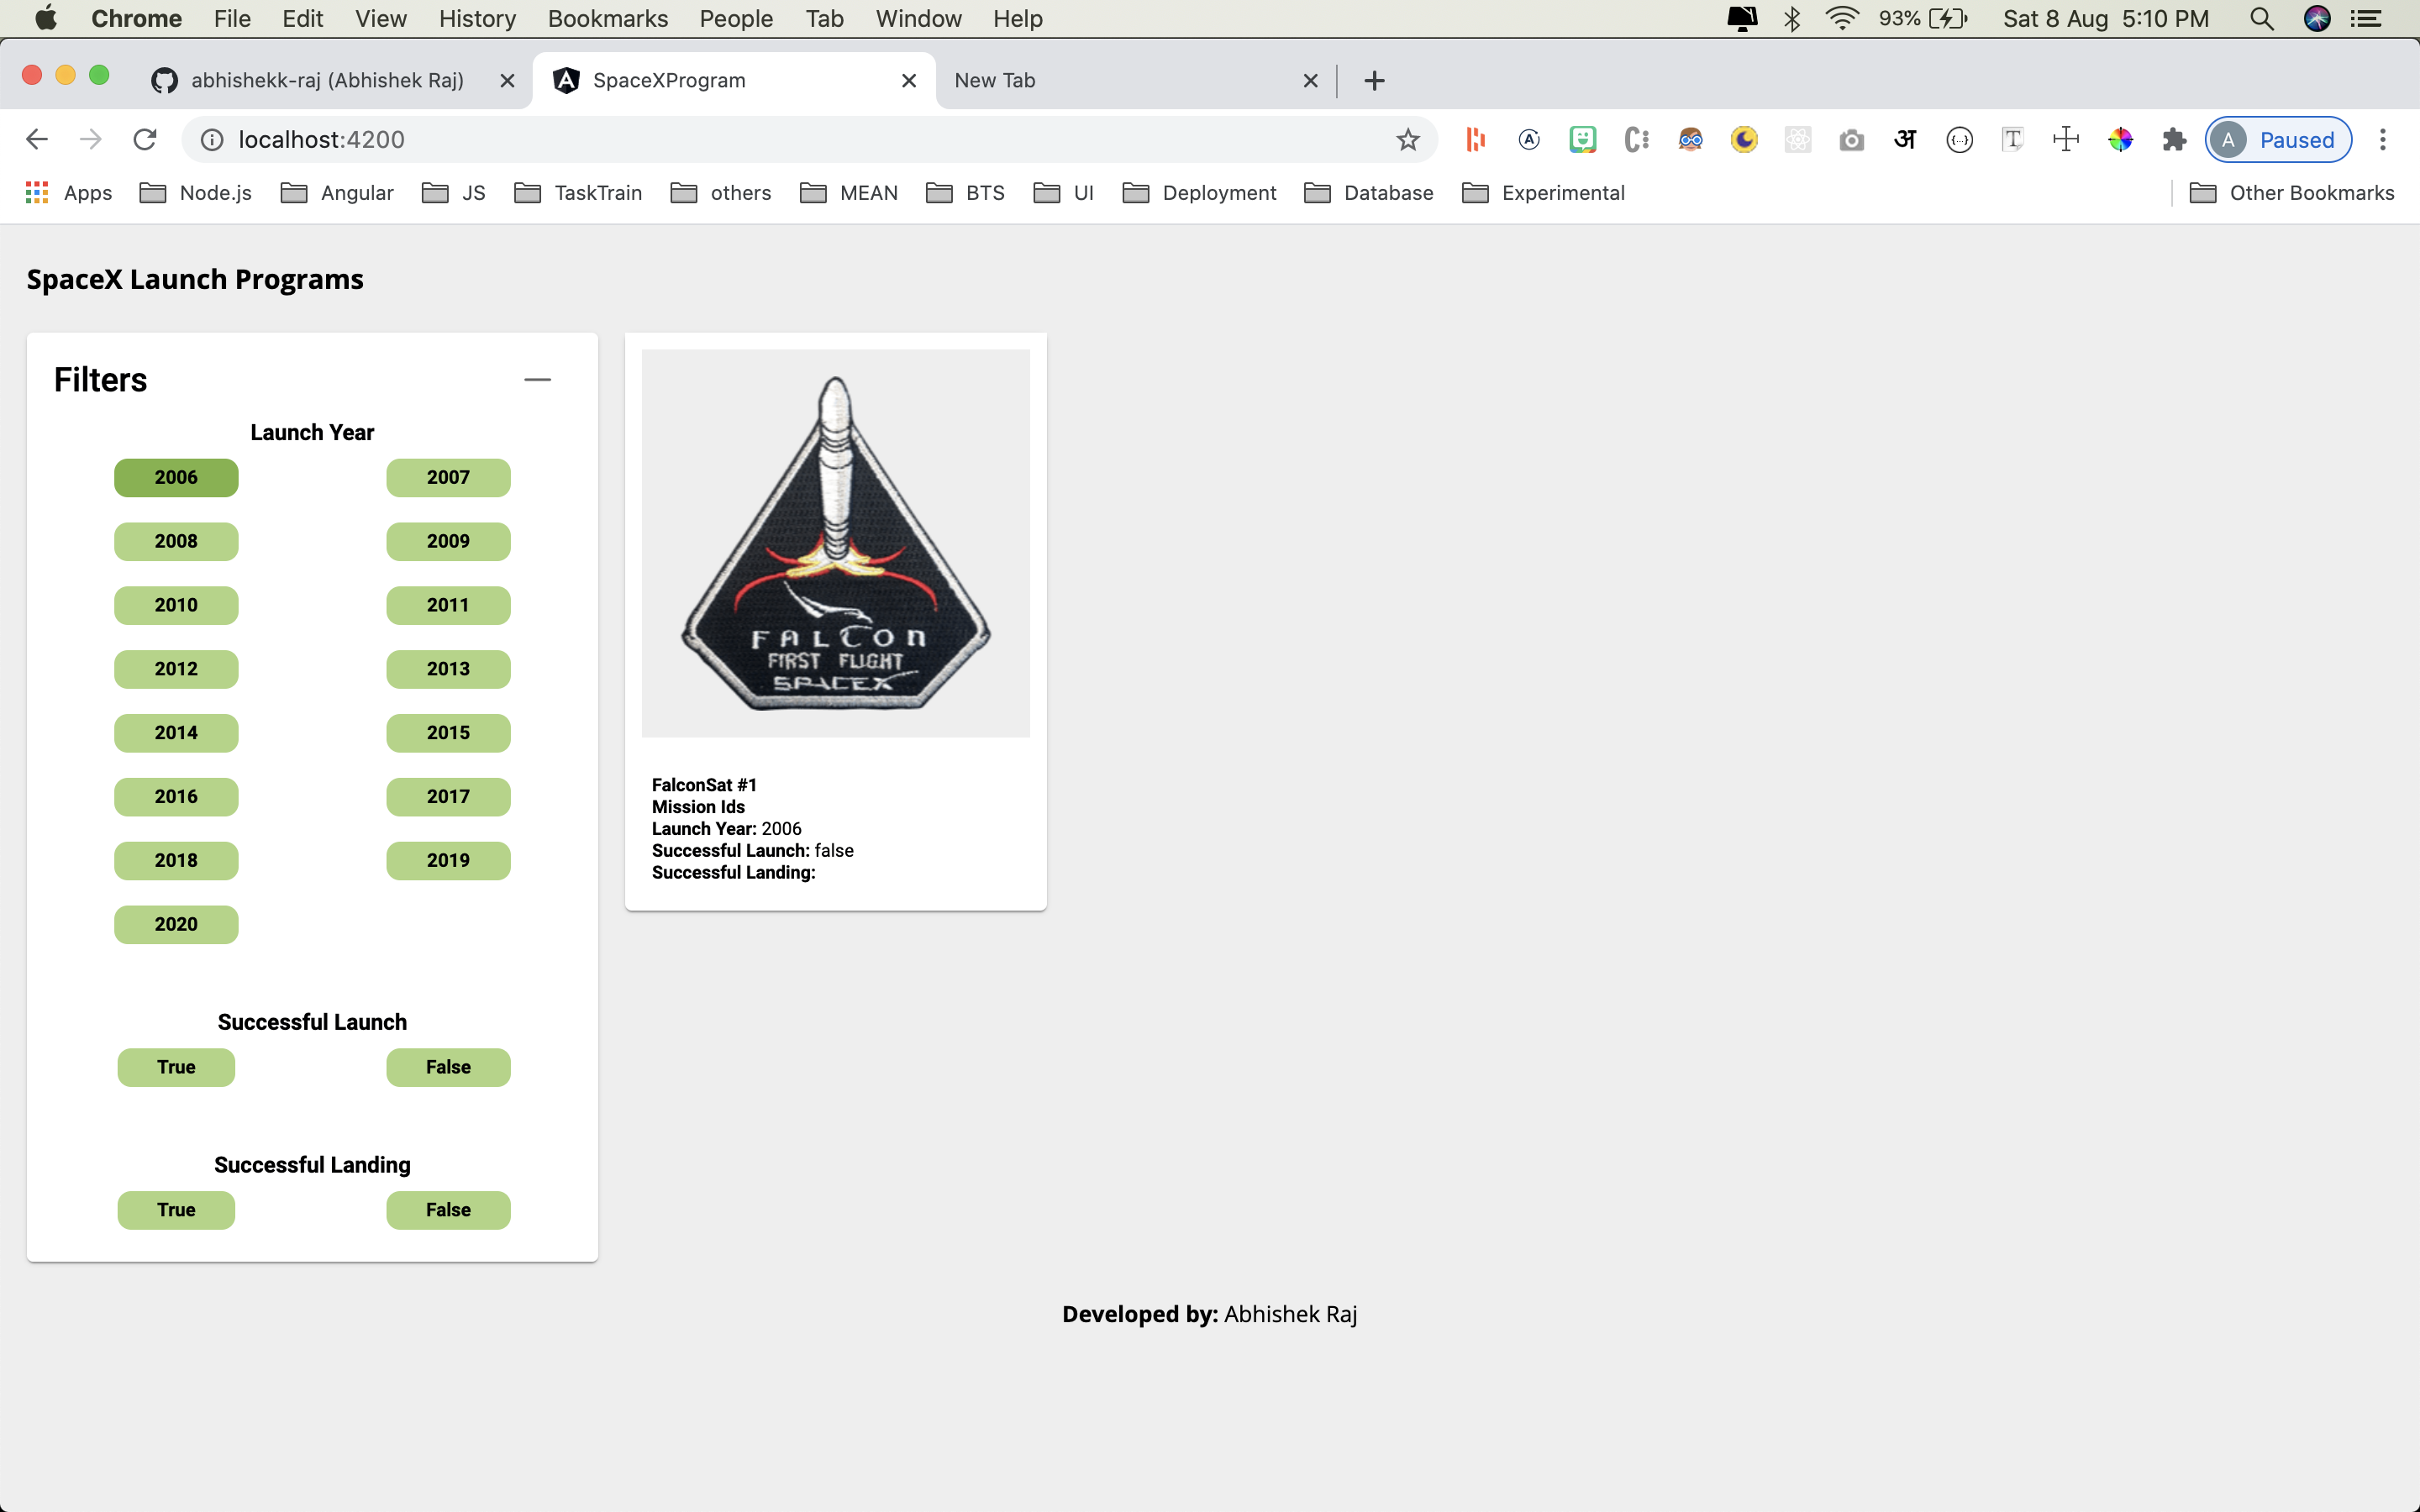Screen dimensions: 2420x1512
Task: Open the puzzle-piece Extensions menu
Action: pos(2174,140)
